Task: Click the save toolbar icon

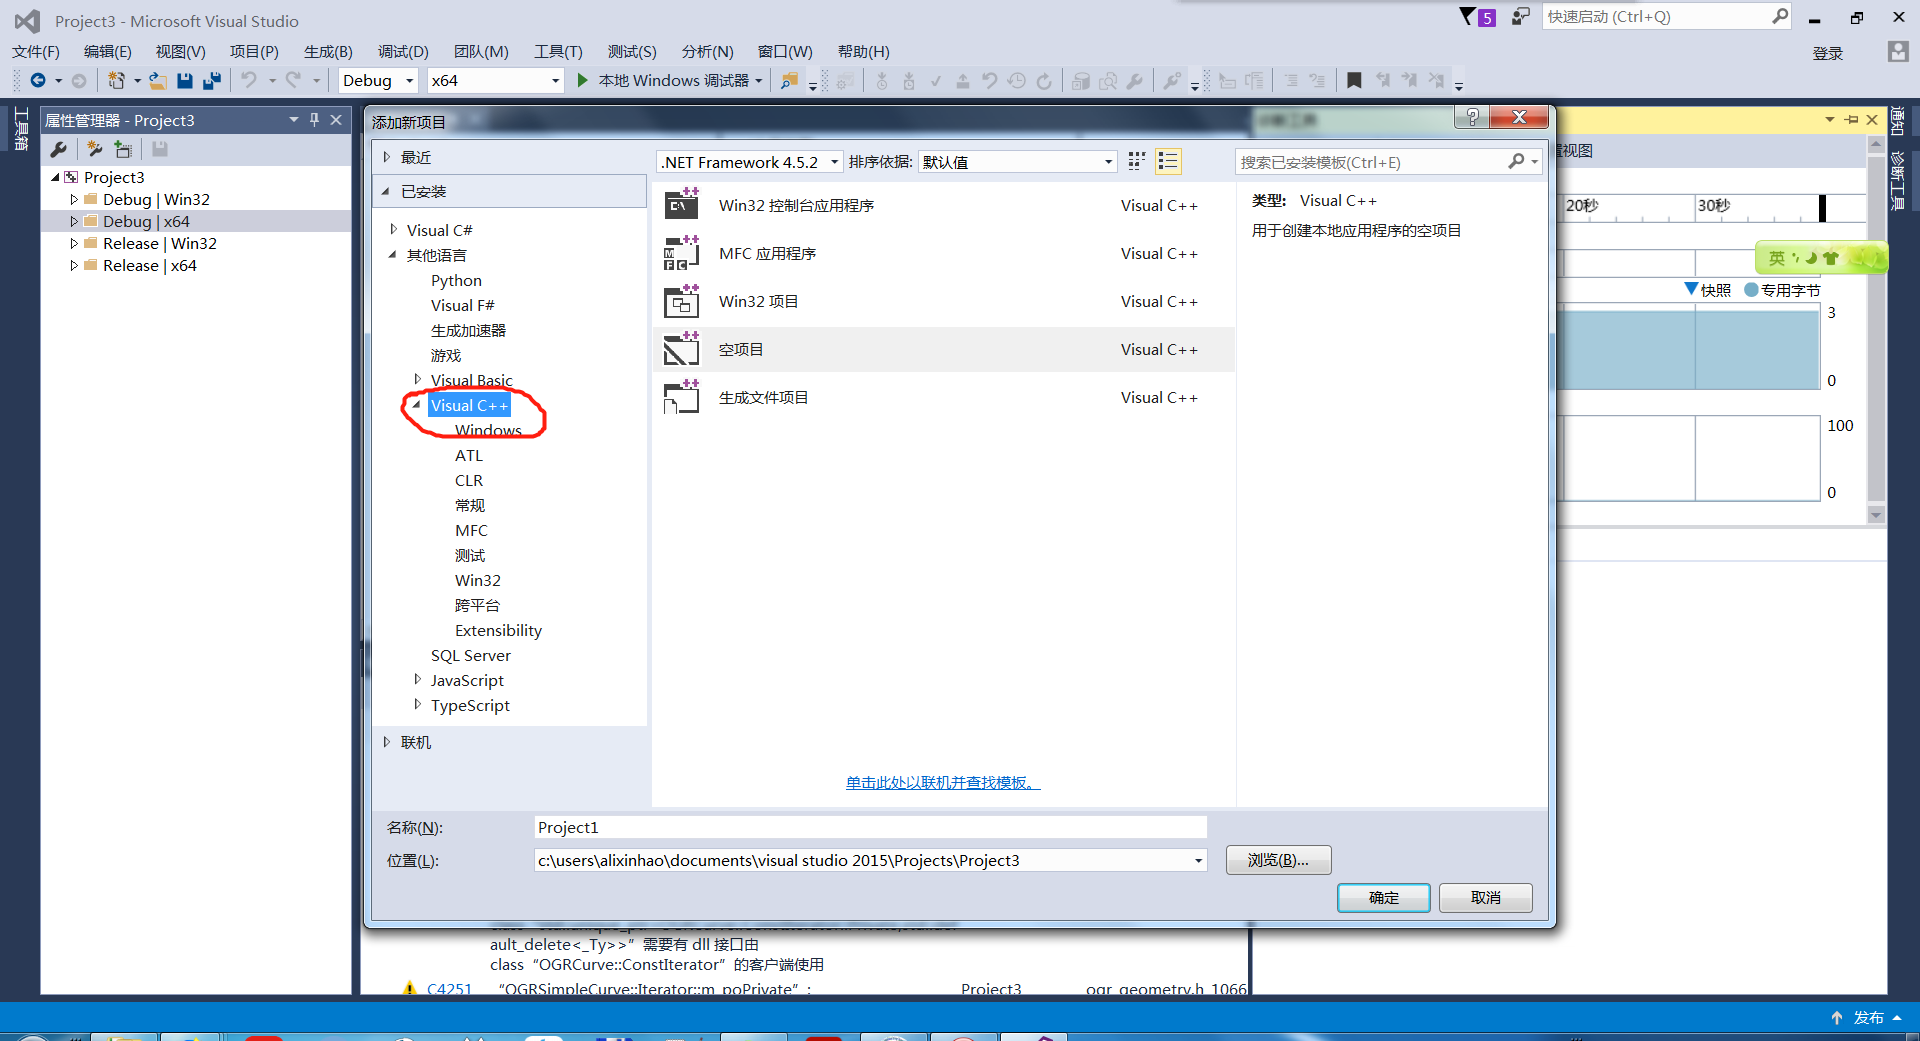Action: click(184, 81)
